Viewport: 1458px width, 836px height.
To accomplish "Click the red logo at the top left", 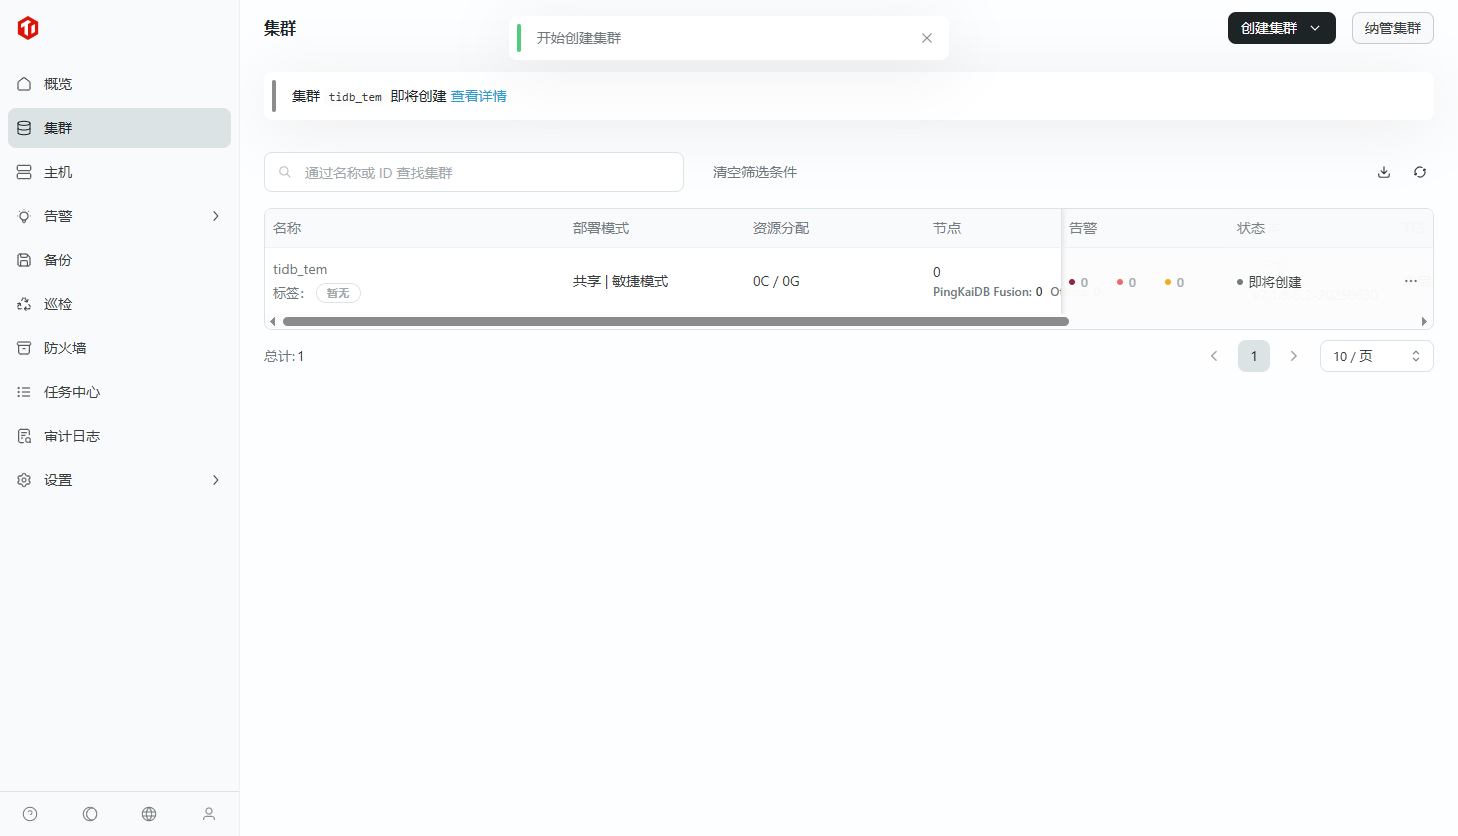I will point(28,28).
